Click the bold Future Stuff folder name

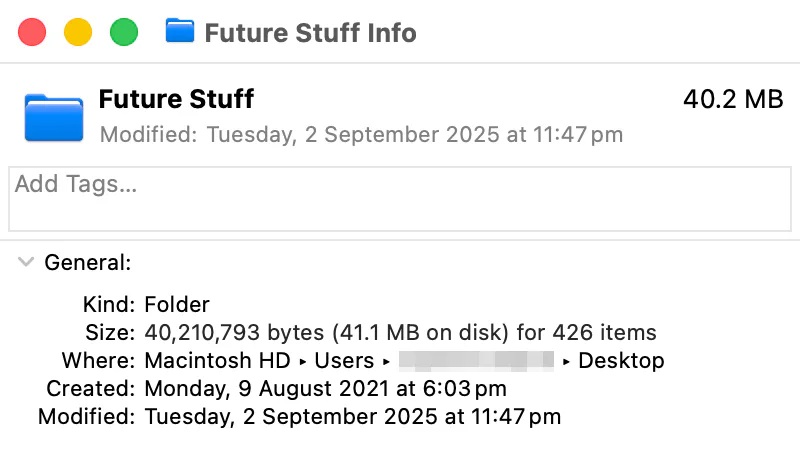click(176, 99)
